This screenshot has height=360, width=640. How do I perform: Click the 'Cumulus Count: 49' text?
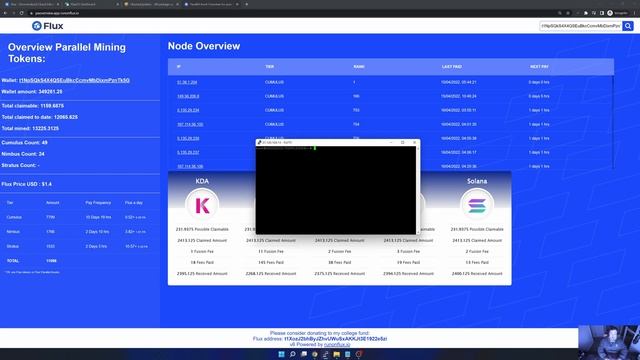tap(24, 143)
